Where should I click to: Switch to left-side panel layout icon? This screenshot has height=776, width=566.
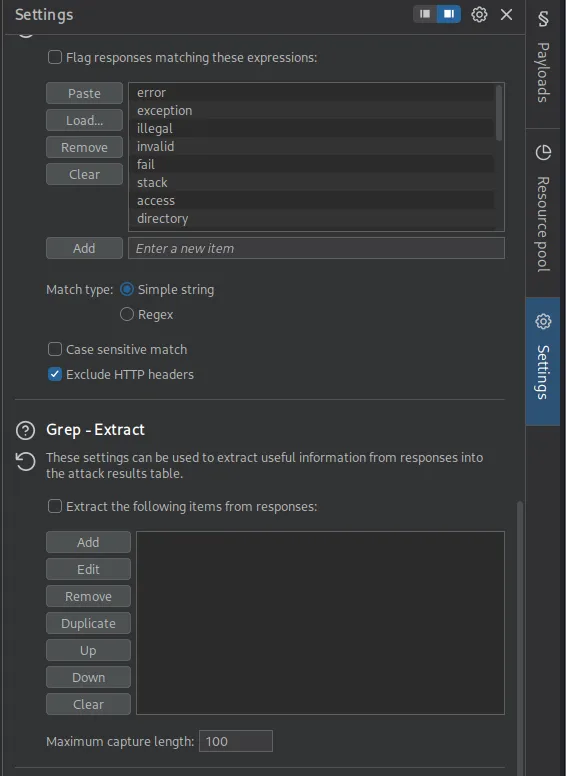(425, 14)
